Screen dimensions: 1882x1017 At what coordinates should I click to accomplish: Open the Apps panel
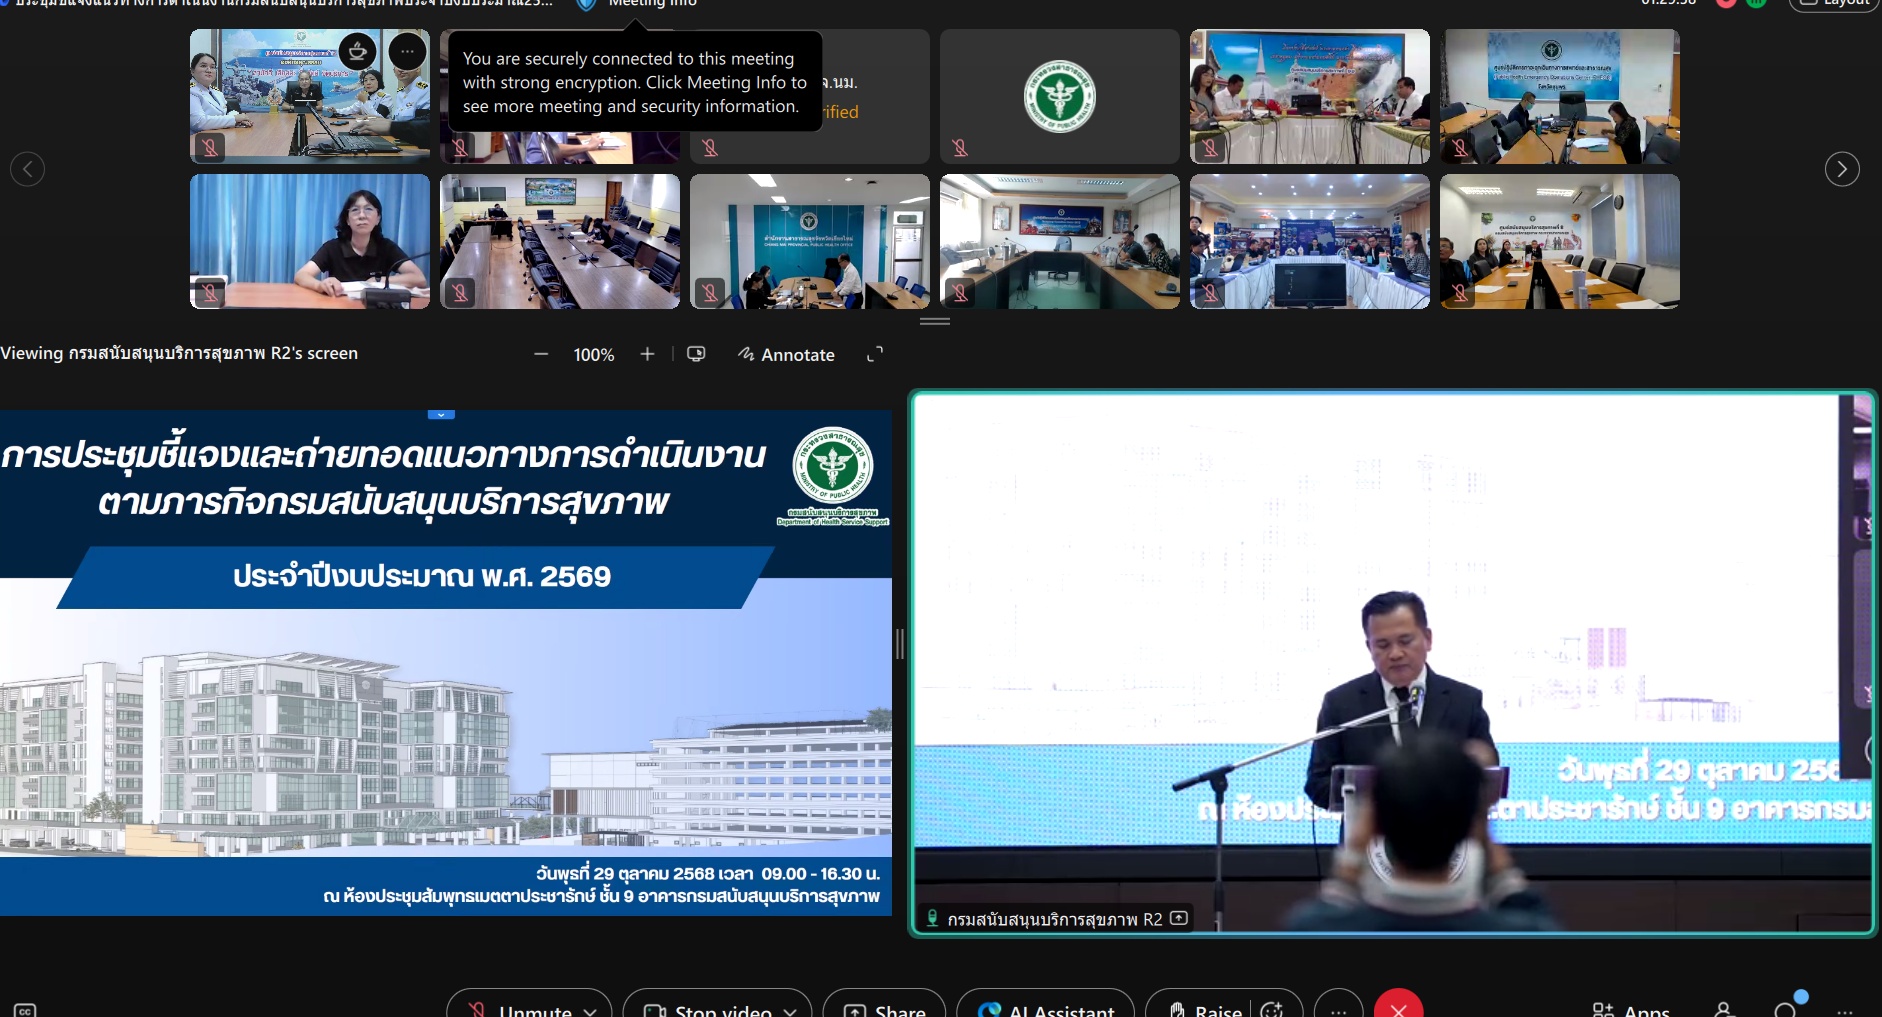1631,1008
